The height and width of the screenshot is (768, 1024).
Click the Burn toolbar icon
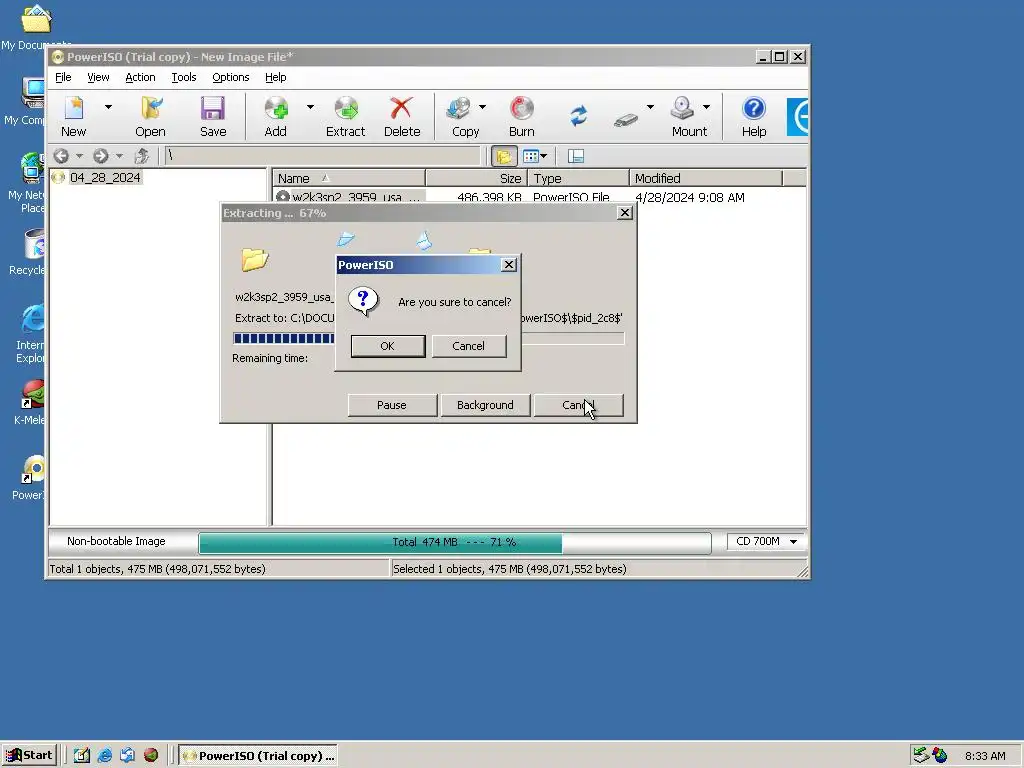[521, 116]
